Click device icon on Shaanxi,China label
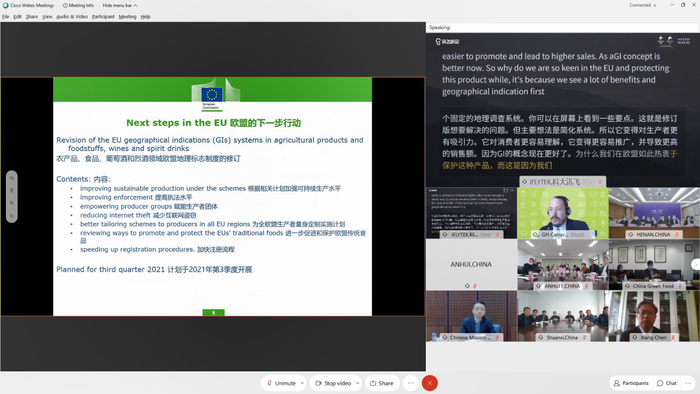Screen dimensions: 700x394 point(541,337)
